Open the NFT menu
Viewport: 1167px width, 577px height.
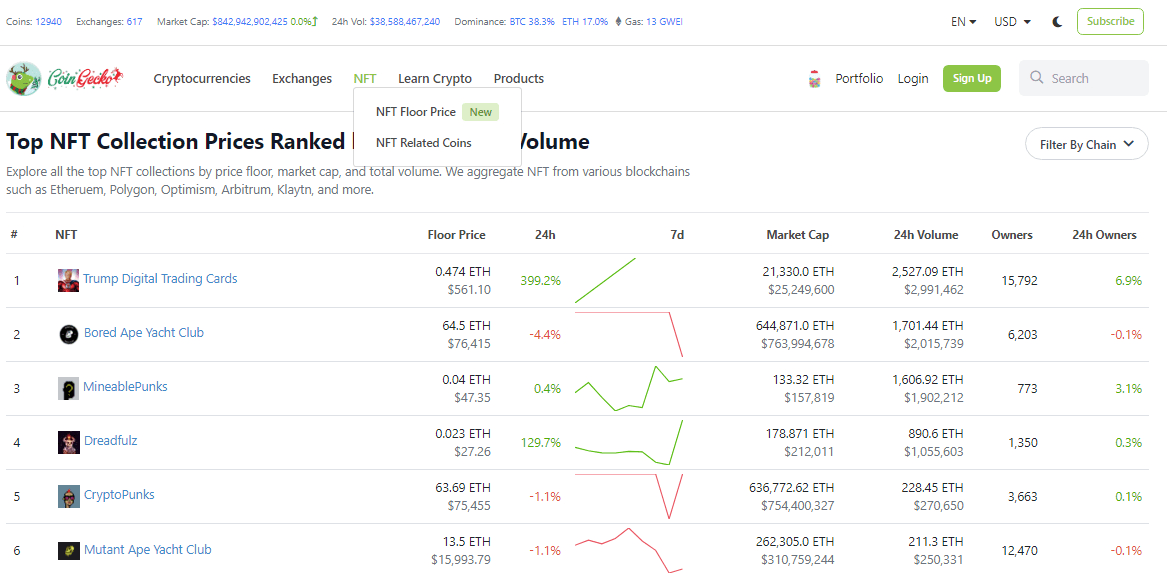coord(365,78)
